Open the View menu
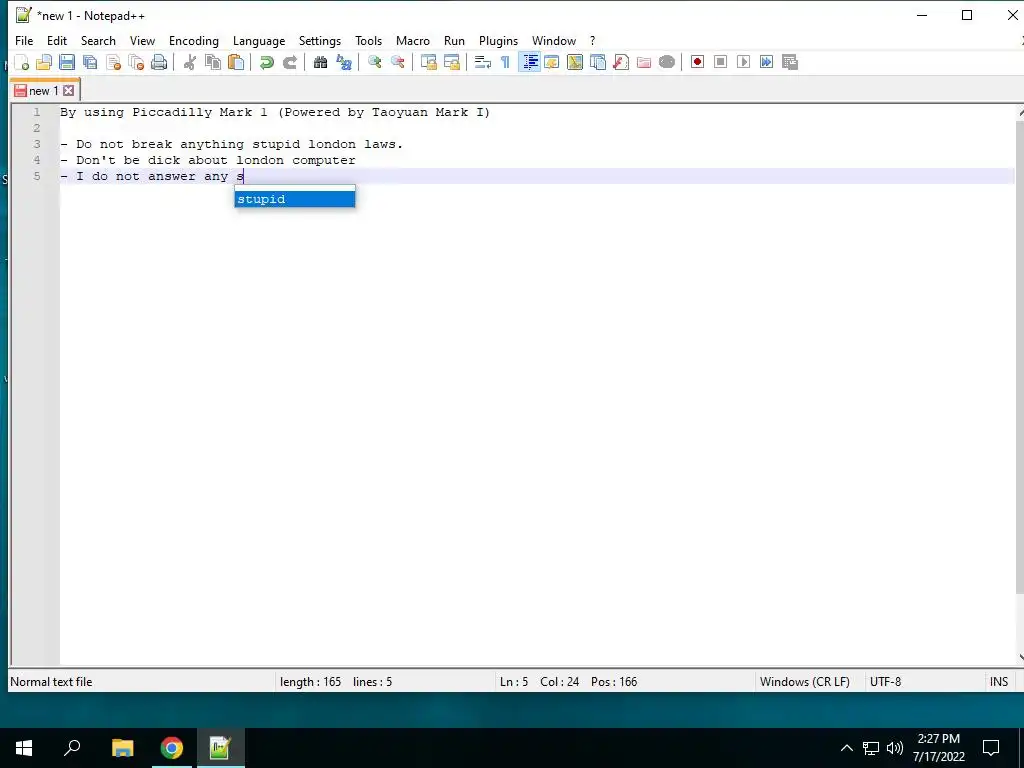 (142, 40)
